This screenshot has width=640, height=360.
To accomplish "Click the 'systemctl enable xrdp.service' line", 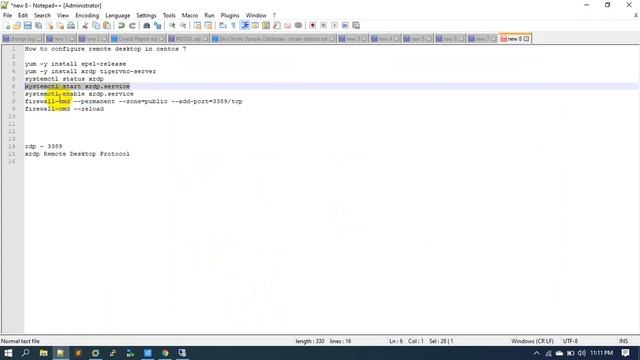I will pos(79,94).
